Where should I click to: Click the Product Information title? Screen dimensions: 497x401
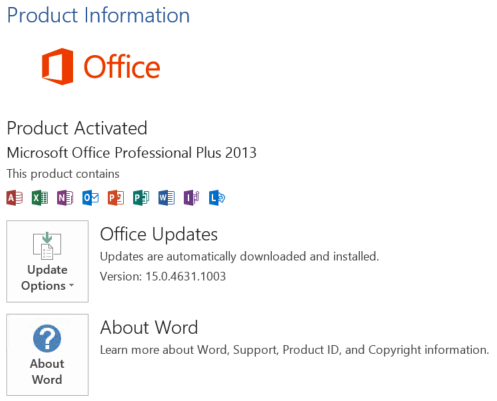coord(98,15)
